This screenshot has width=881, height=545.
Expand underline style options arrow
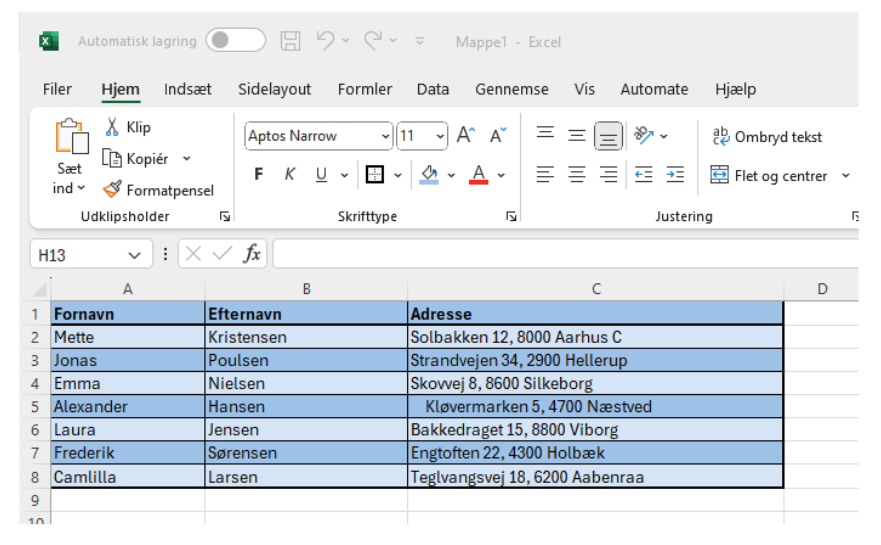(344, 175)
